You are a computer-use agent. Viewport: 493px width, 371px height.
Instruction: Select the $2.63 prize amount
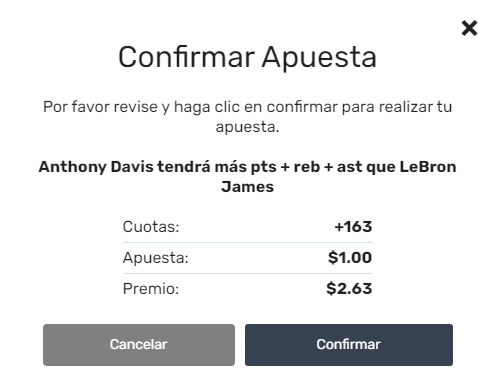coord(349,289)
